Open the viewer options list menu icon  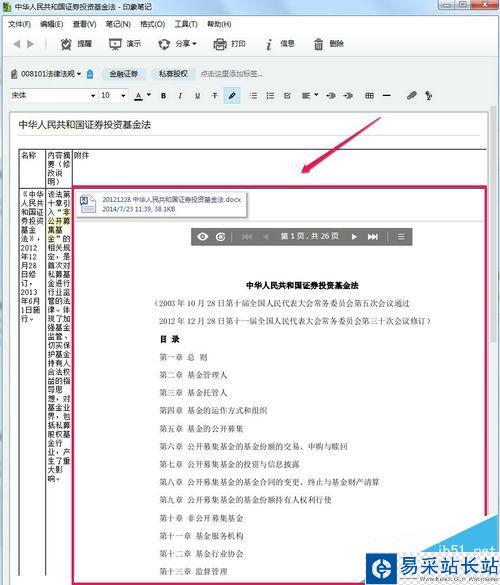(x=401, y=237)
